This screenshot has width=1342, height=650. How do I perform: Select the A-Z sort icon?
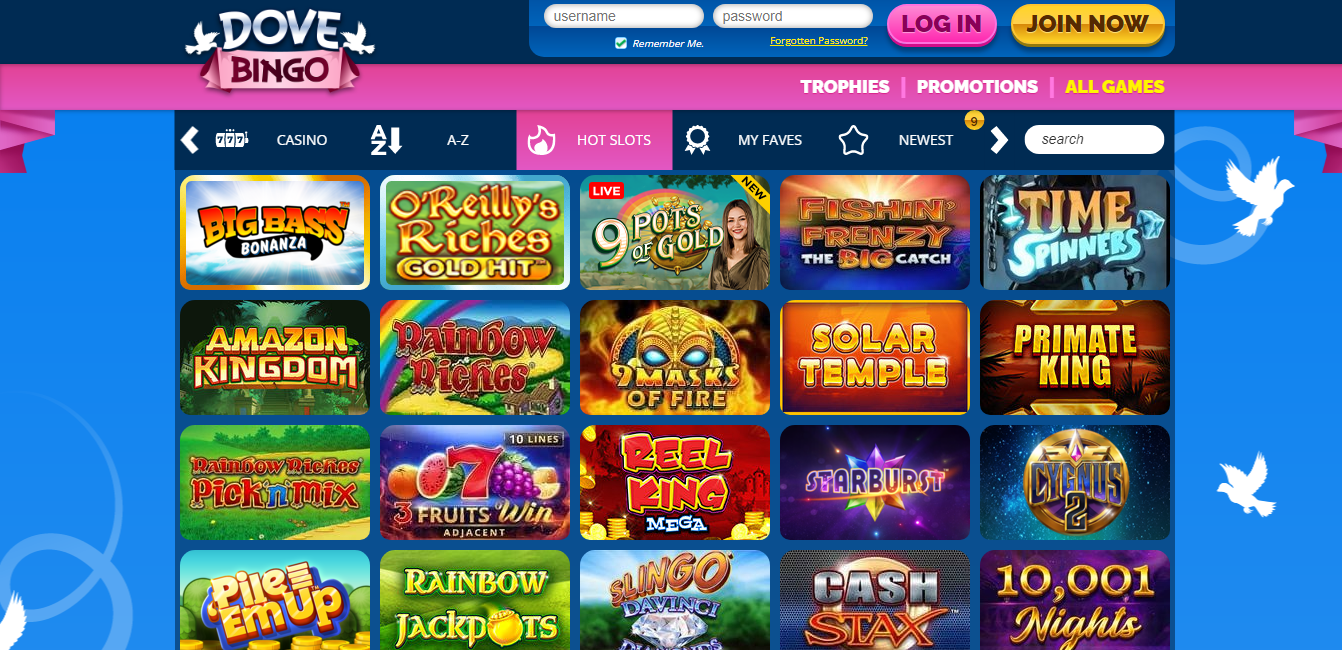coord(386,139)
